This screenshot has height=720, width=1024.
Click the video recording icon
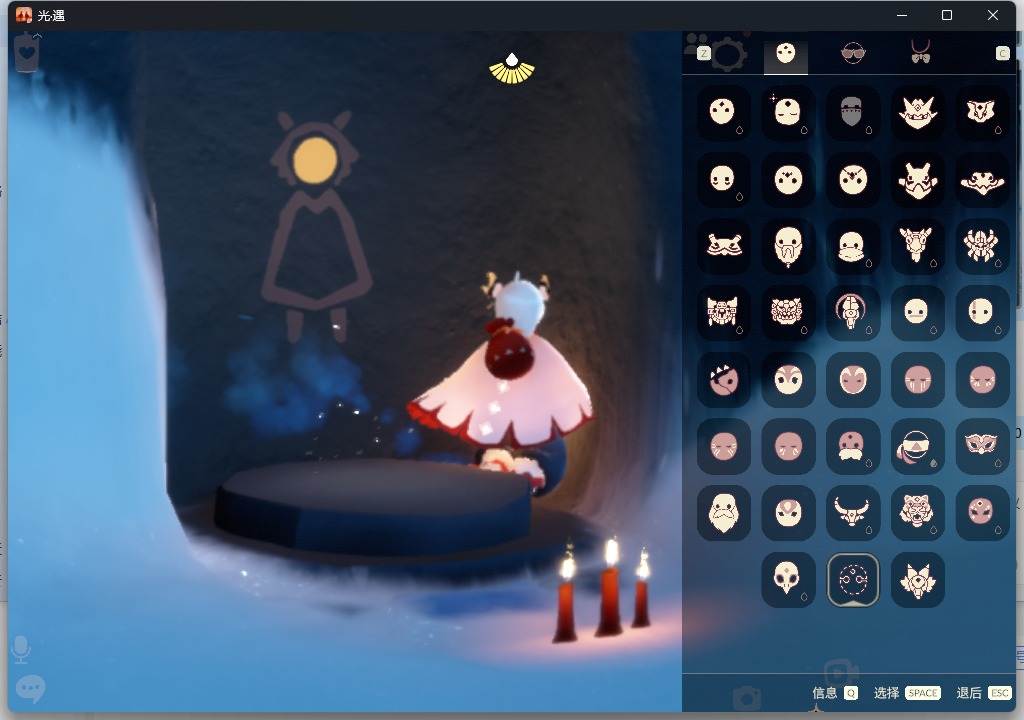pyautogui.click(x=841, y=673)
